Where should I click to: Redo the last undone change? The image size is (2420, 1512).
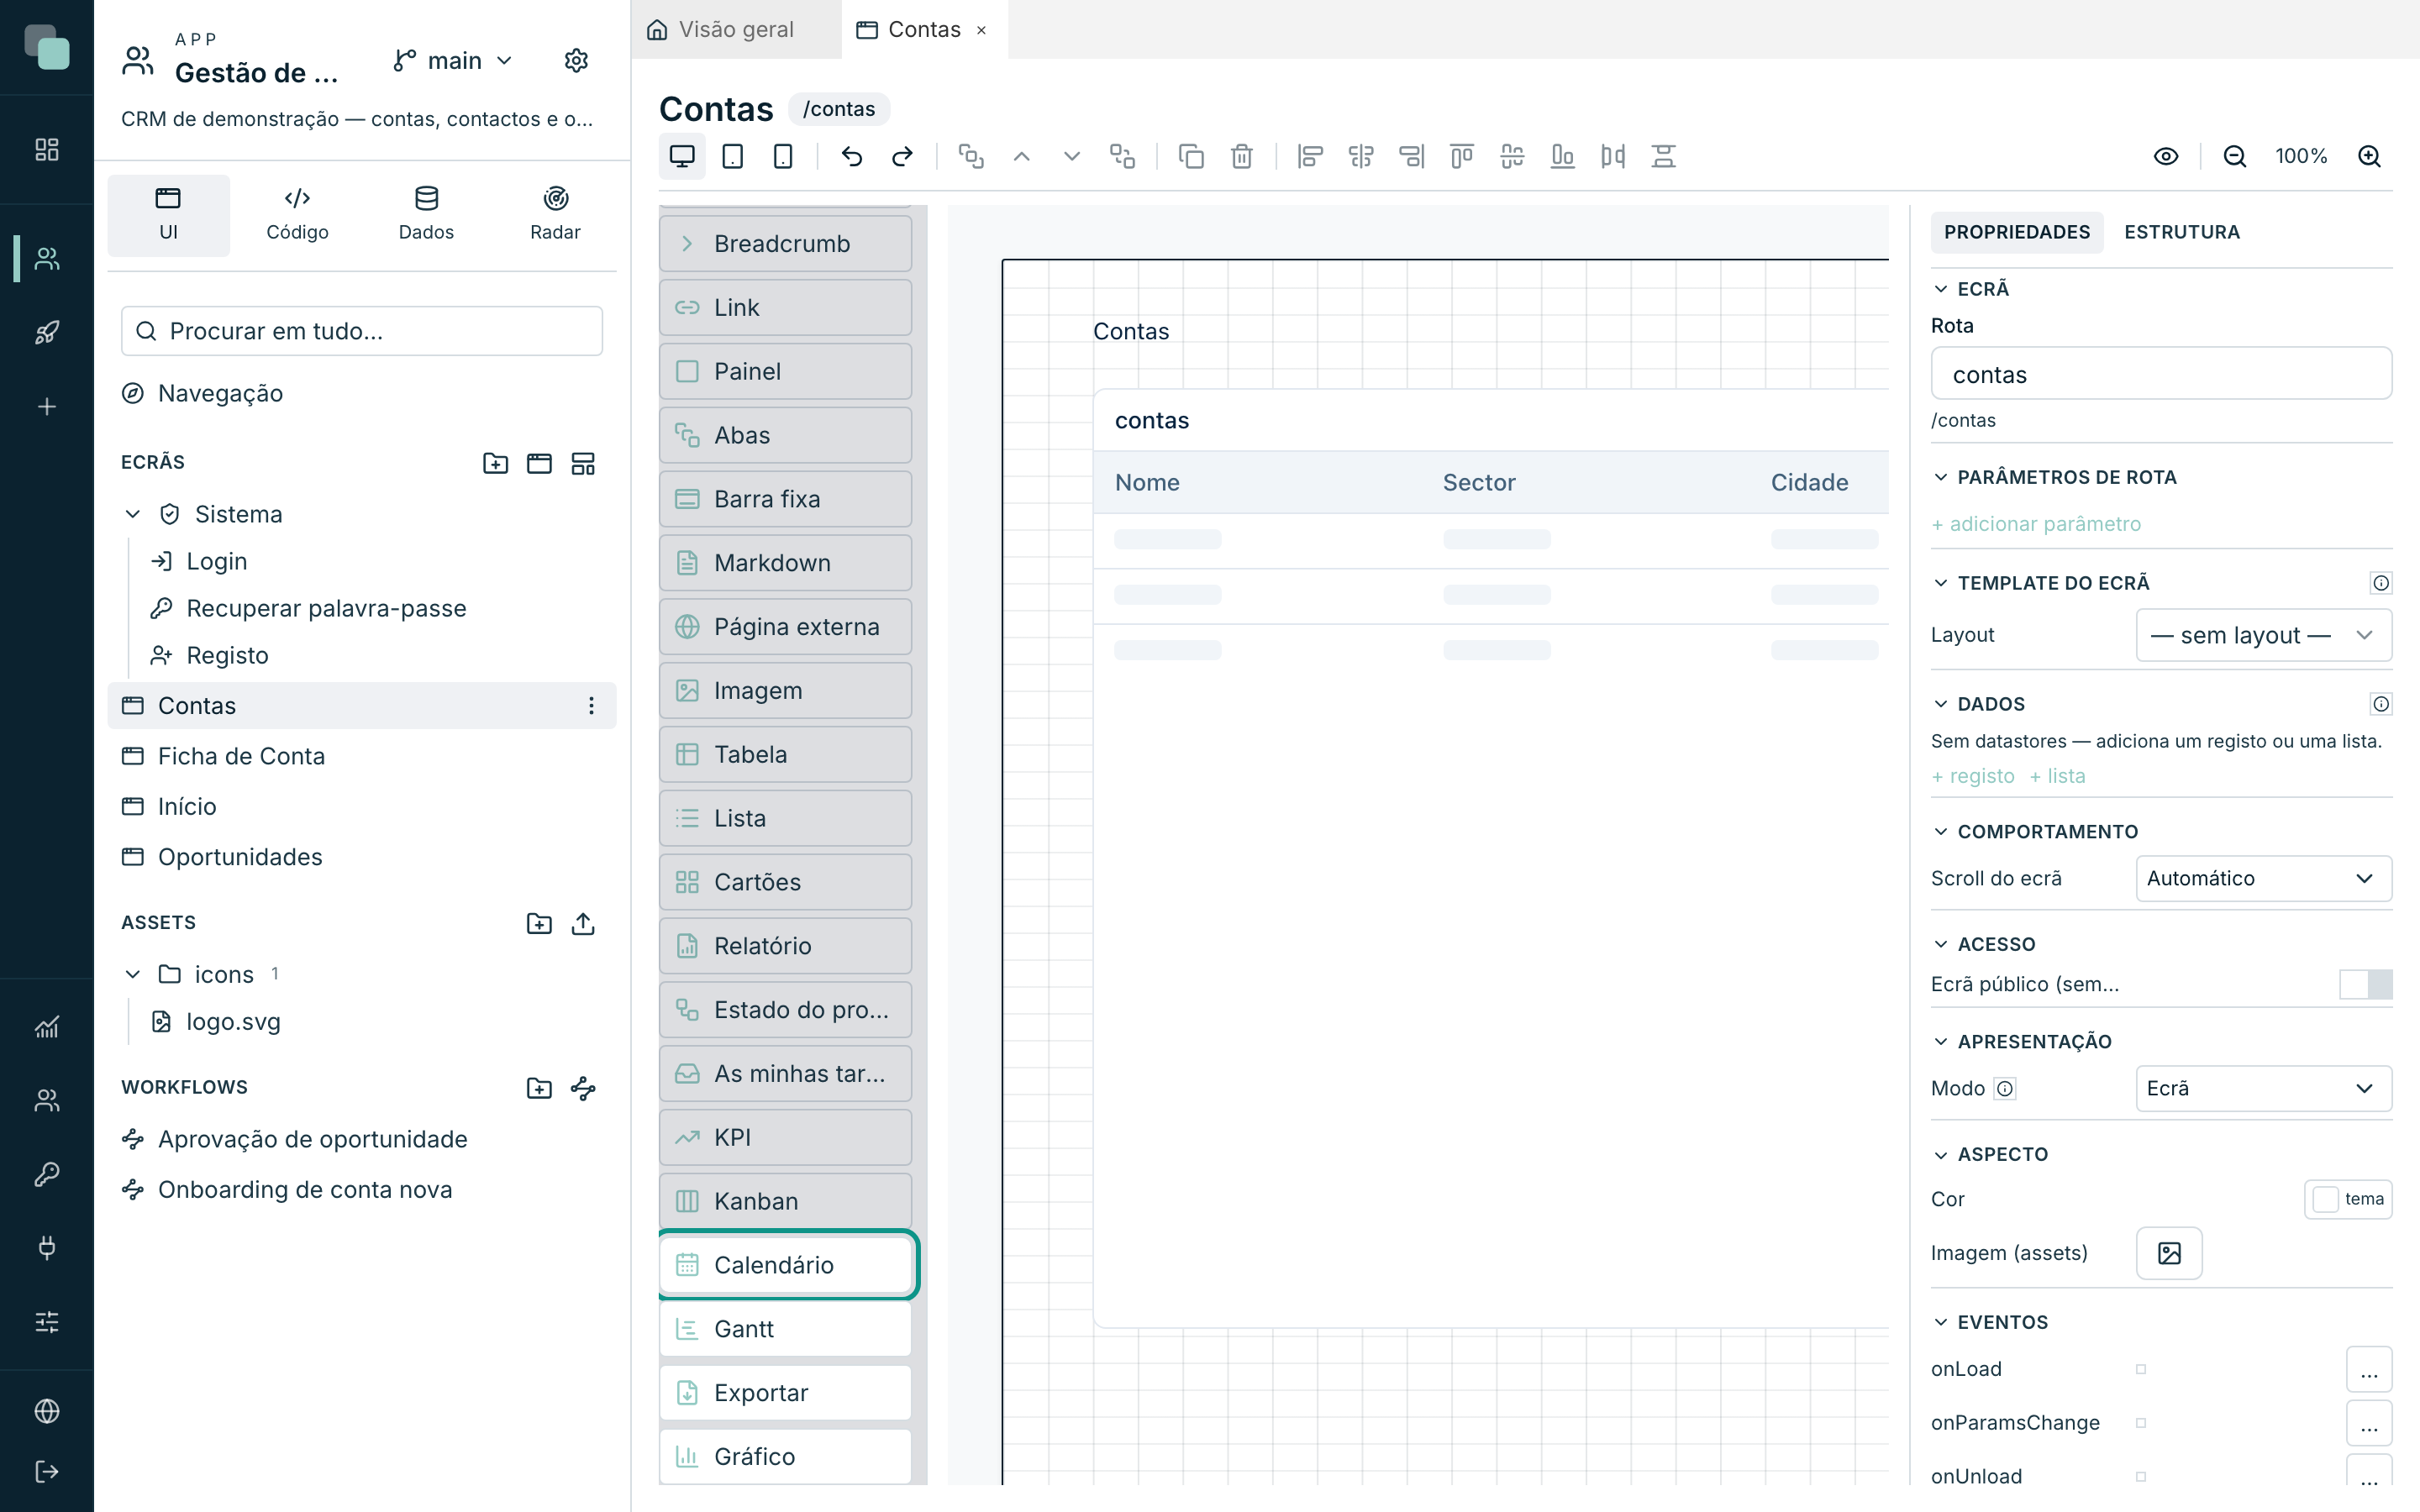[x=902, y=156]
